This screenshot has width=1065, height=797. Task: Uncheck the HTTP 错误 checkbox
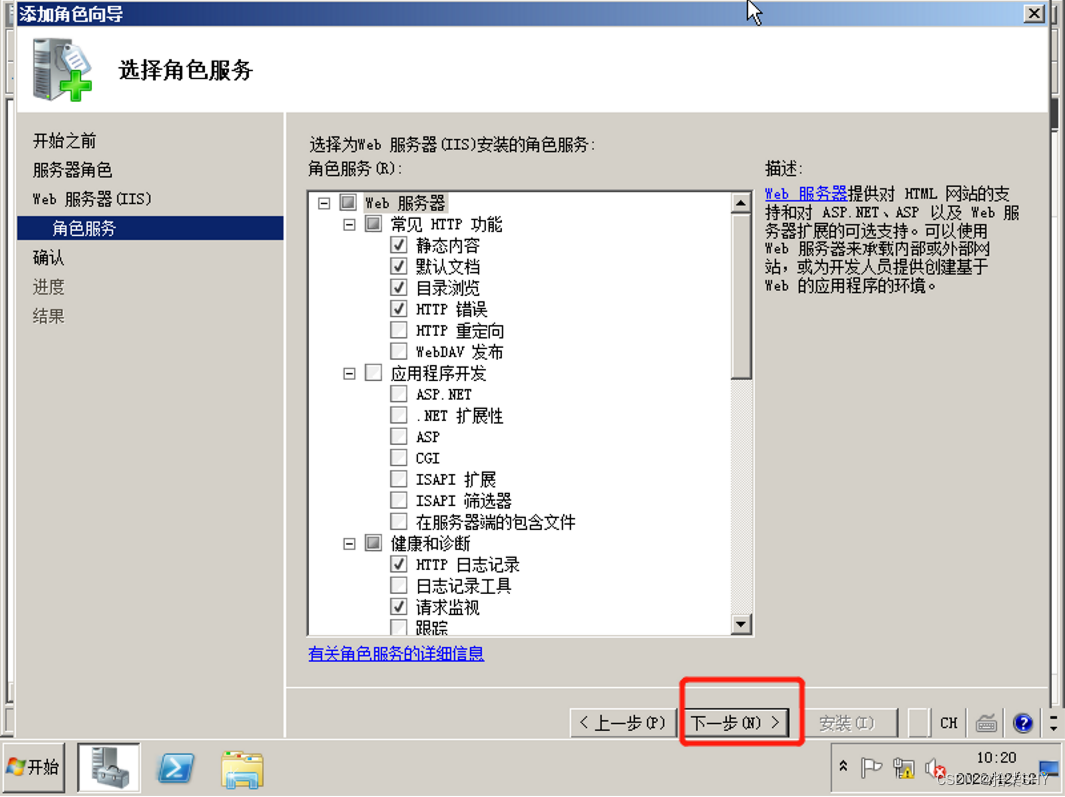click(399, 308)
